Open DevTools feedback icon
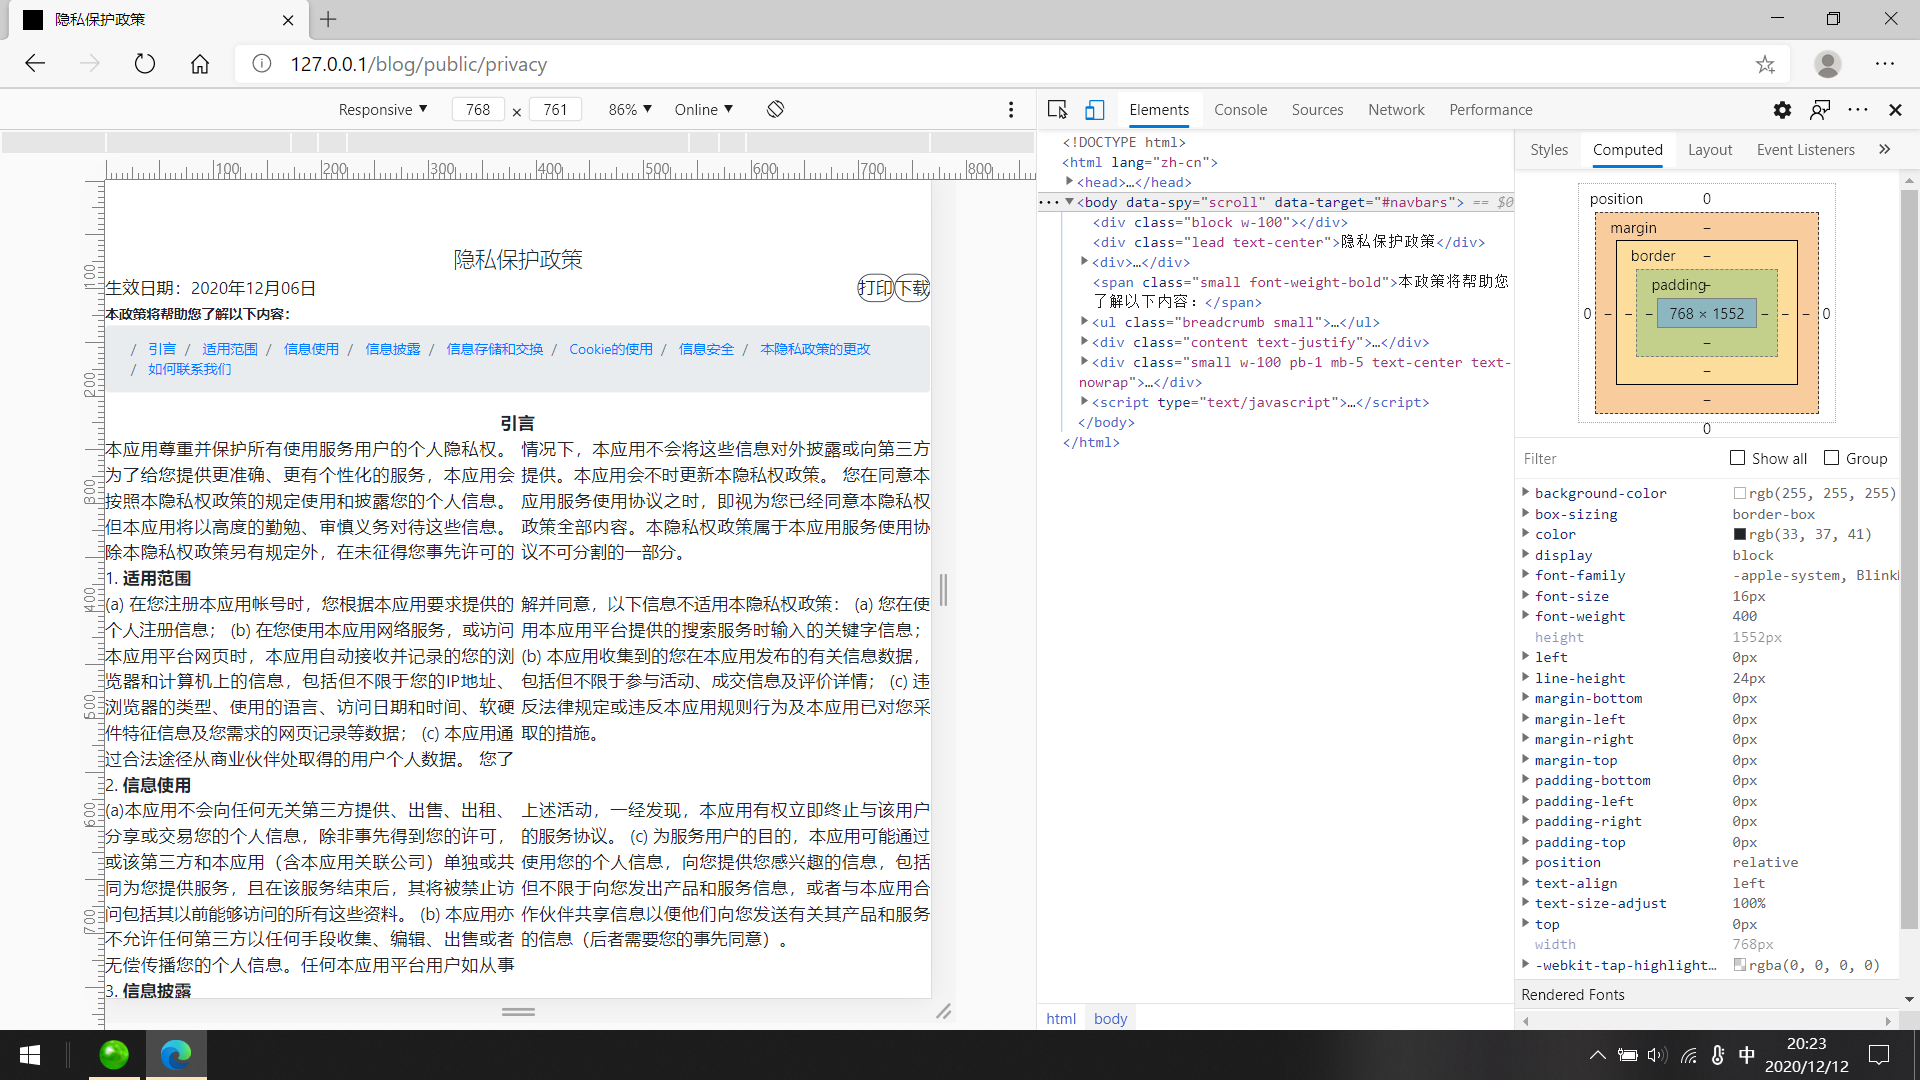The width and height of the screenshot is (1920, 1080). coord(1820,109)
